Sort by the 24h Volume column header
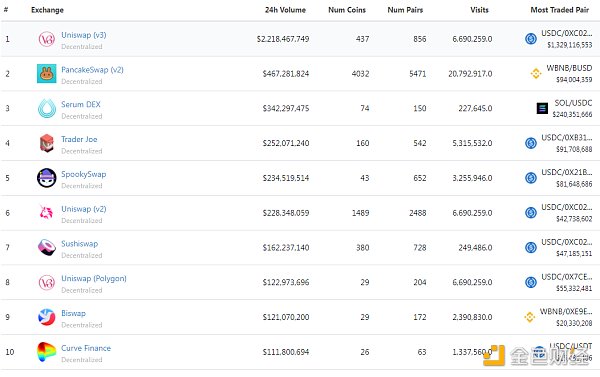600x377 pixels. coord(285,10)
